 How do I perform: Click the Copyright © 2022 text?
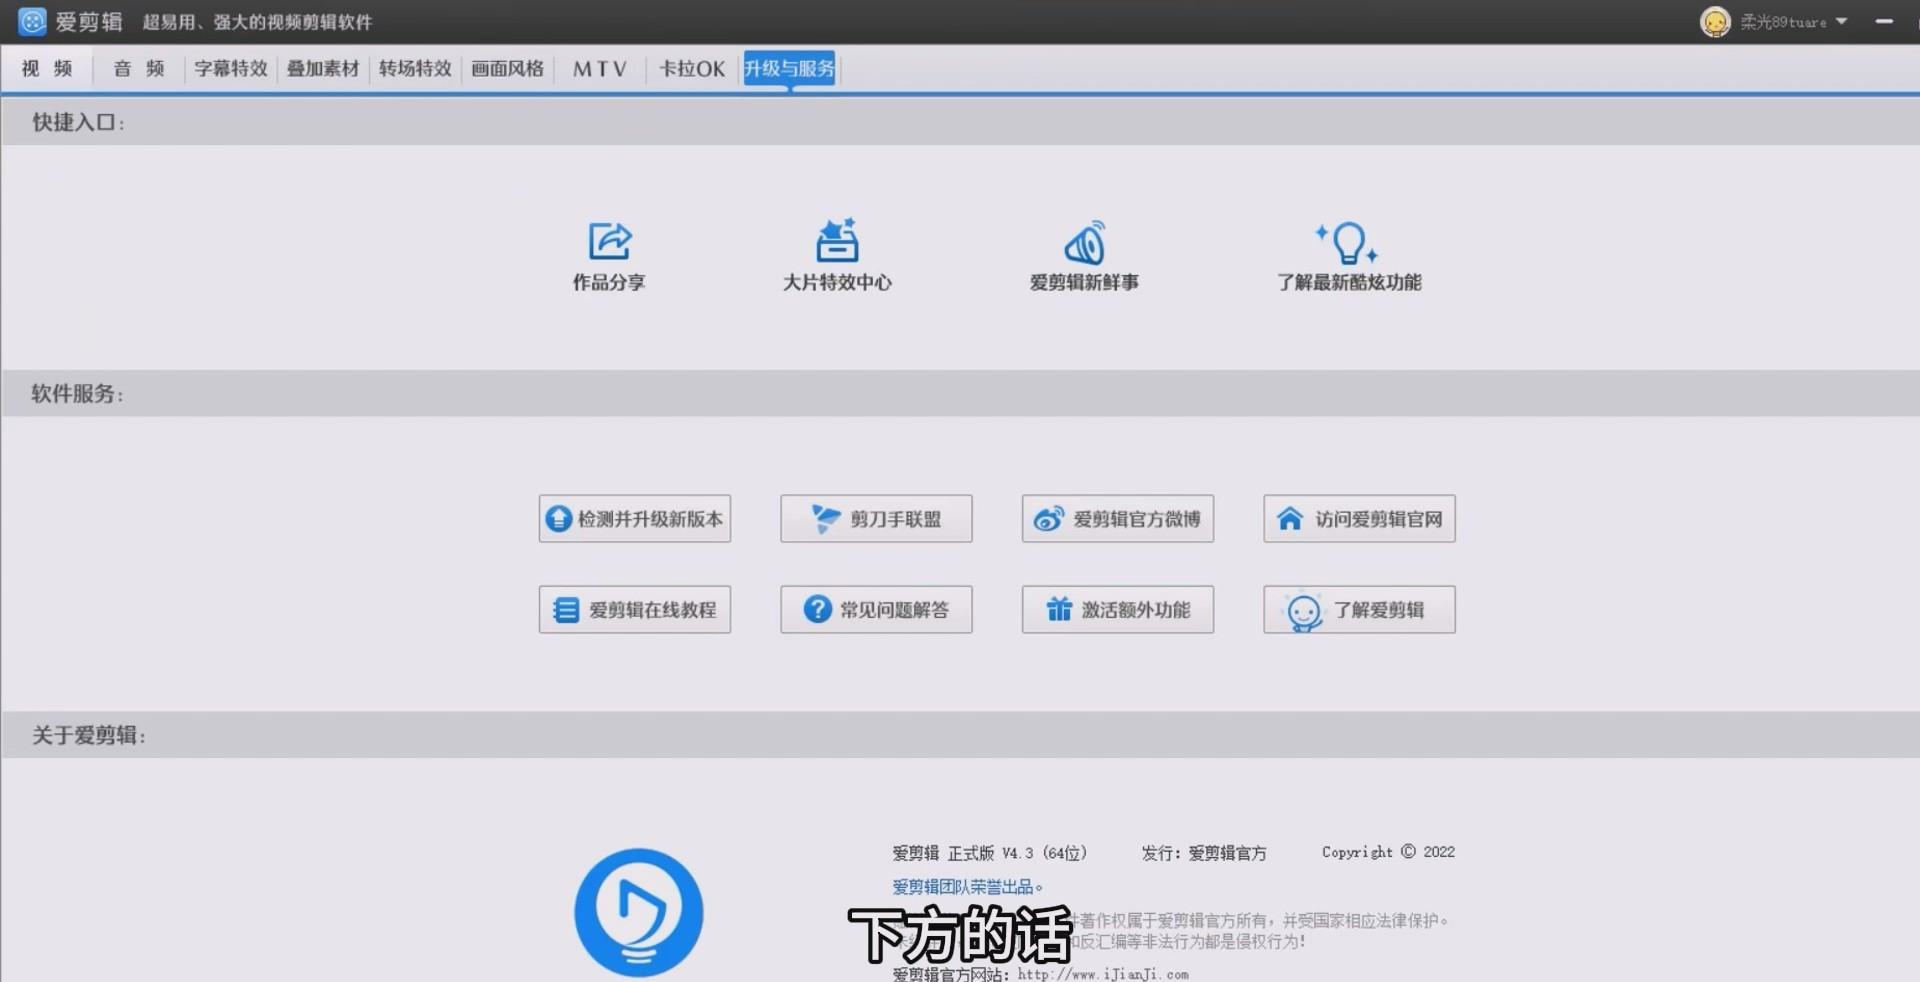click(1388, 852)
